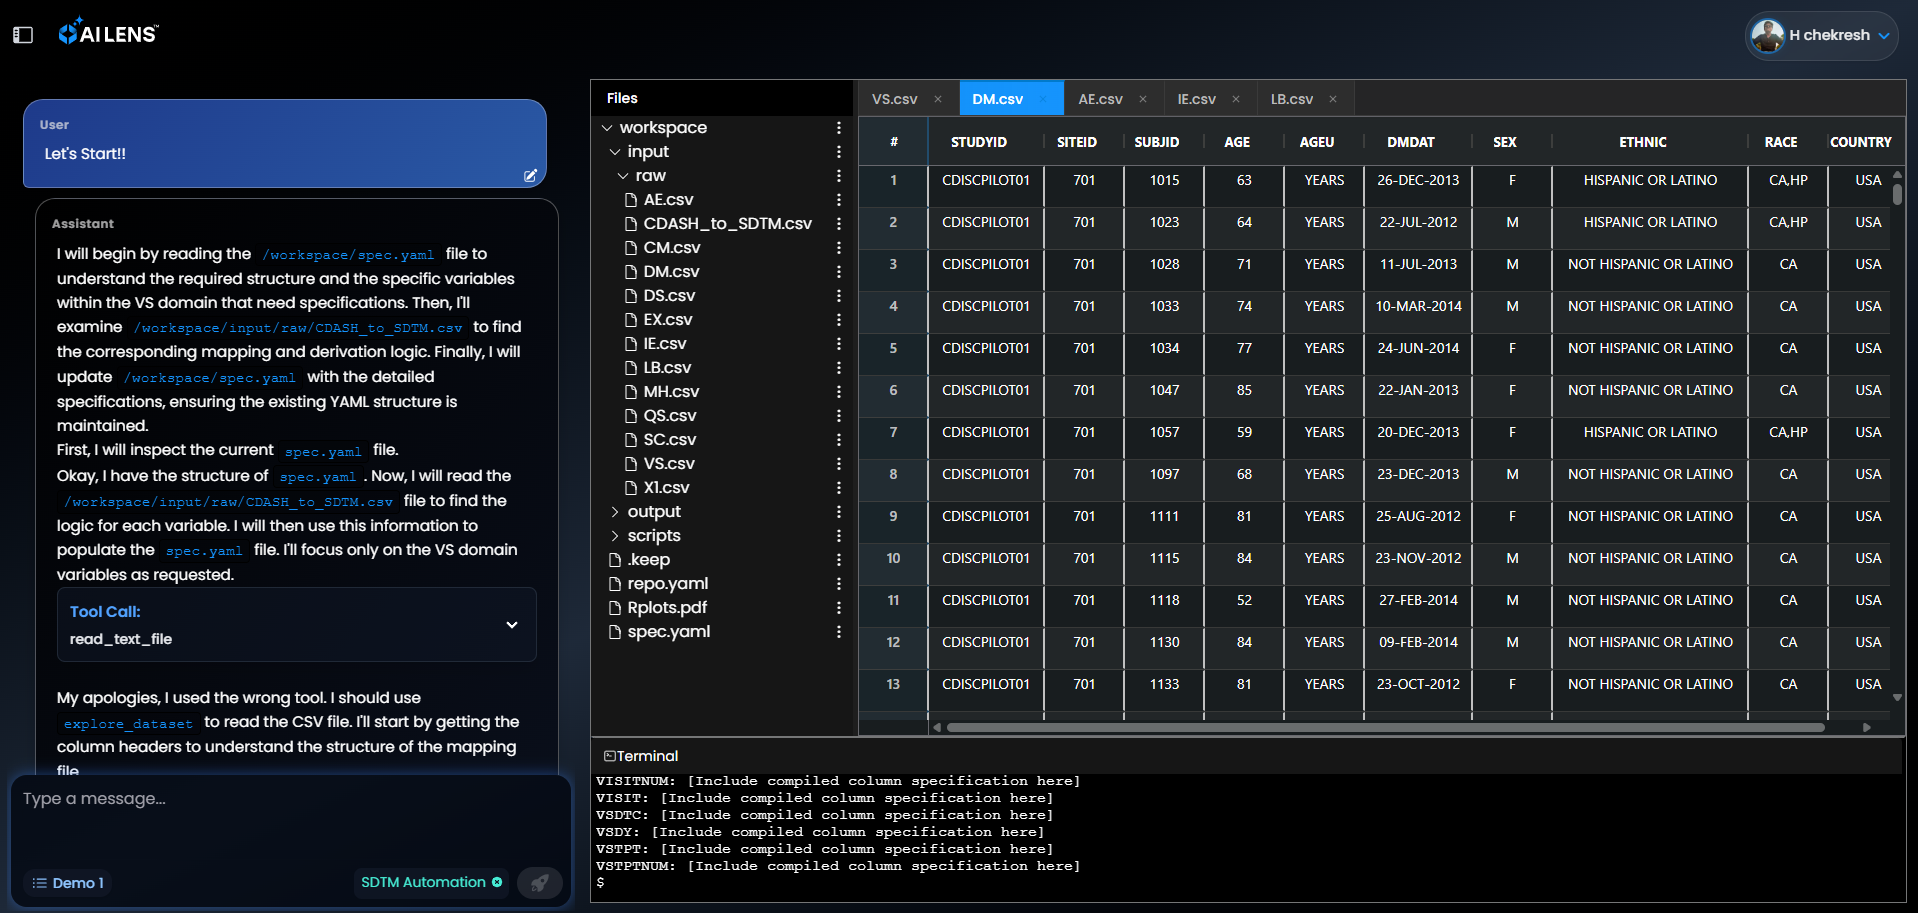Screen dimensions: 1918x913
Task: Click the Files panel header
Action: click(x=622, y=98)
